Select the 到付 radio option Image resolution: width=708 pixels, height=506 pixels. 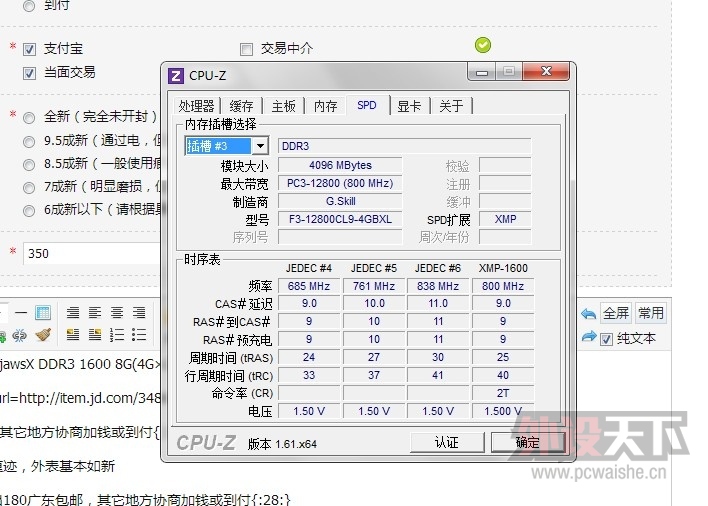29,6
